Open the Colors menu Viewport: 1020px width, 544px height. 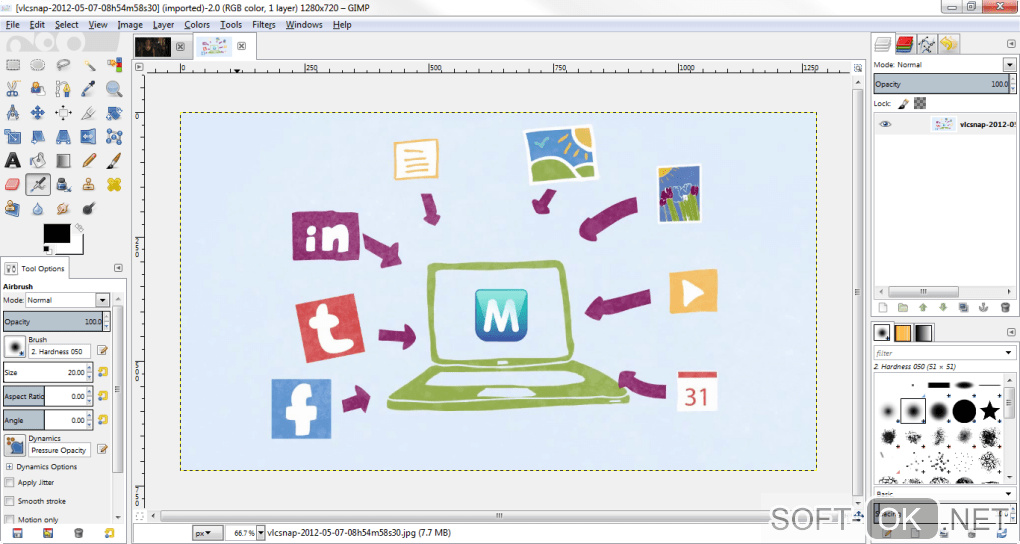196,25
